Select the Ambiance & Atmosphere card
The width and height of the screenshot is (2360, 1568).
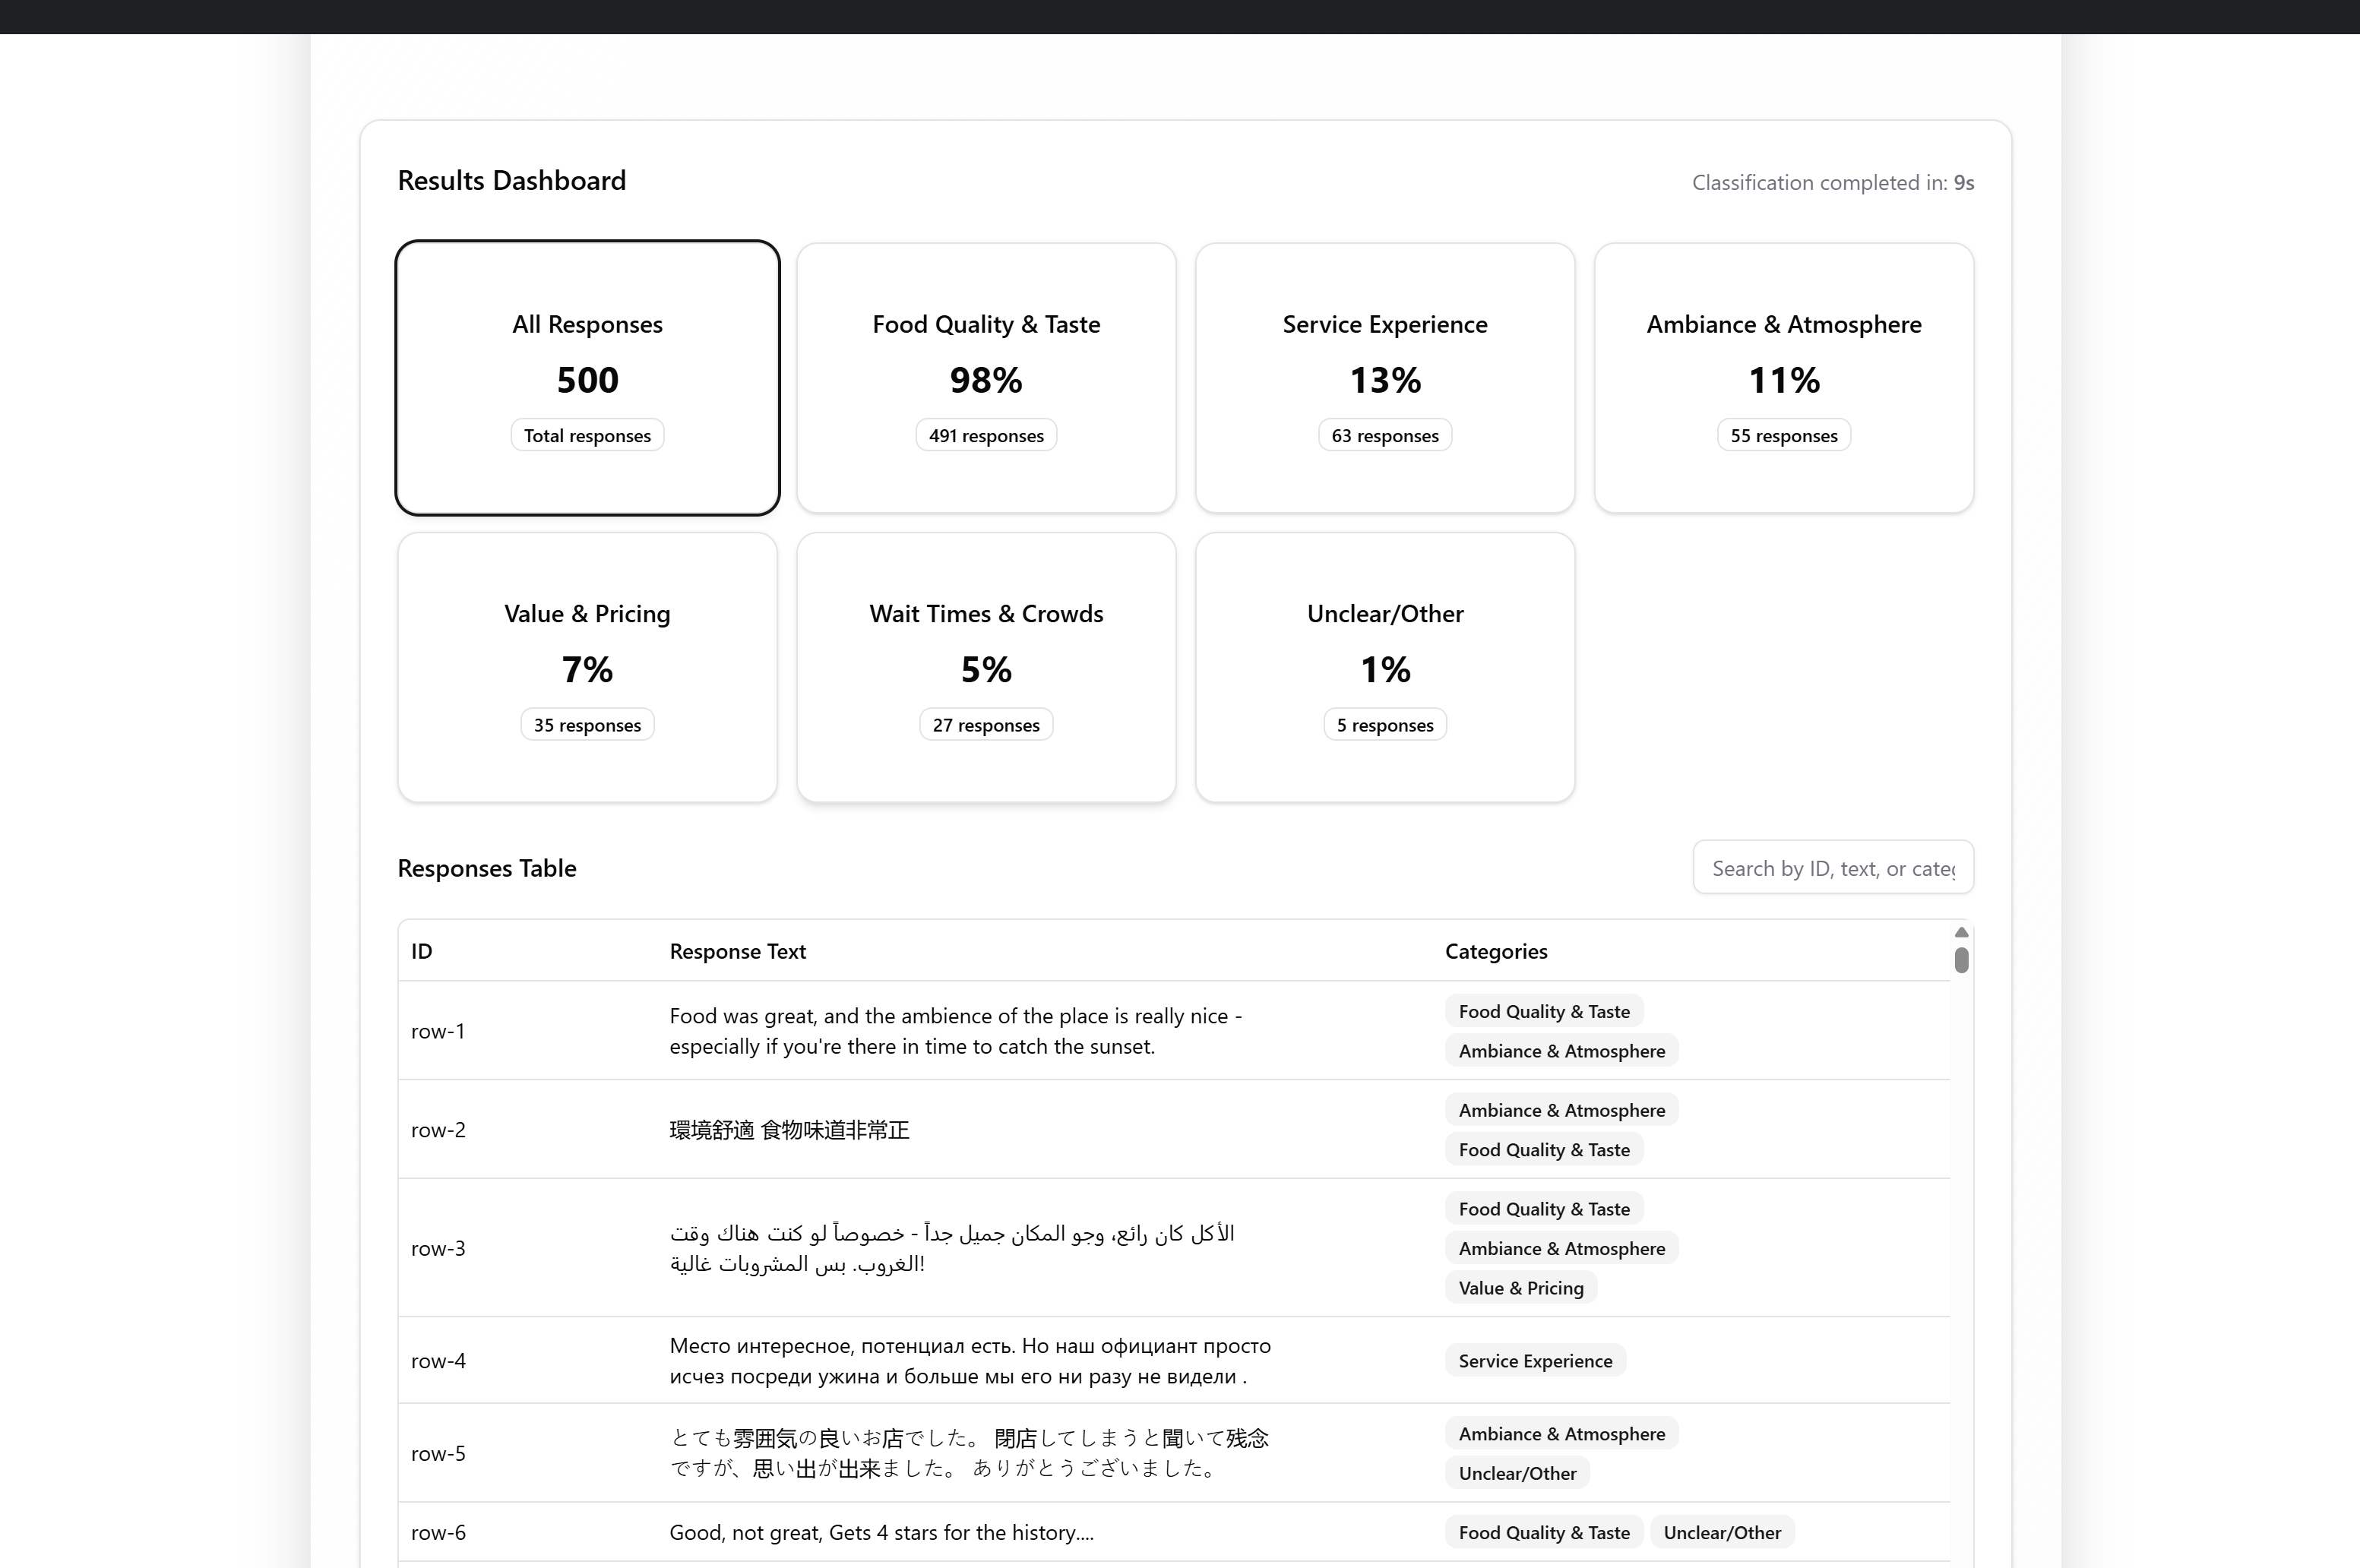pos(1783,378)
